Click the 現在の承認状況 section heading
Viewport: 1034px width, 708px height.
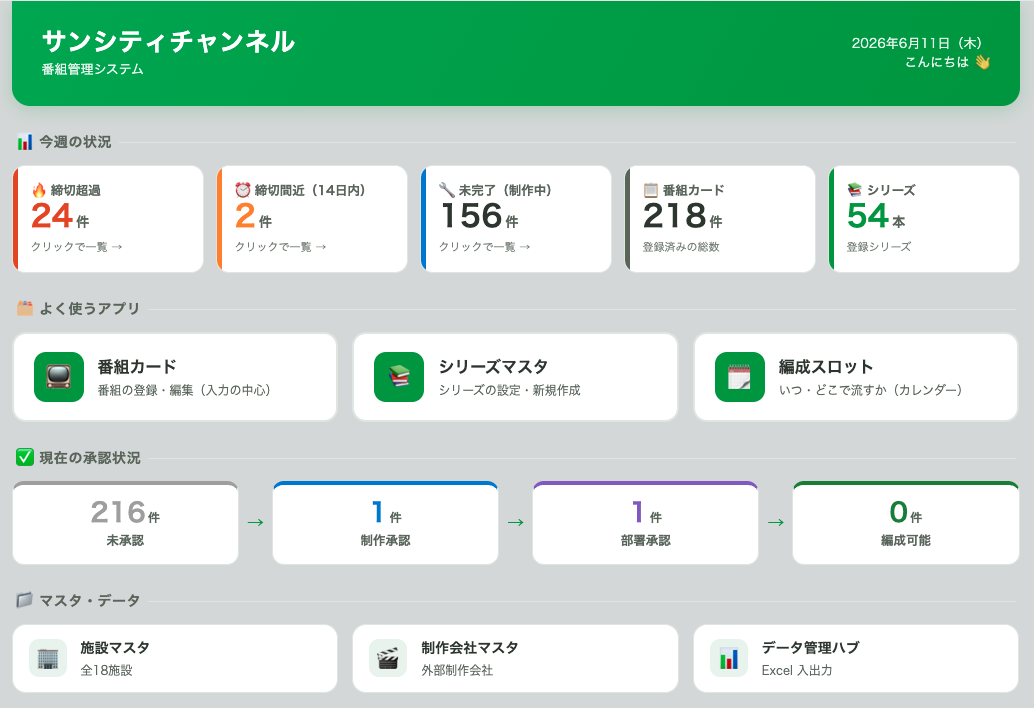click(x=90, y=457)
